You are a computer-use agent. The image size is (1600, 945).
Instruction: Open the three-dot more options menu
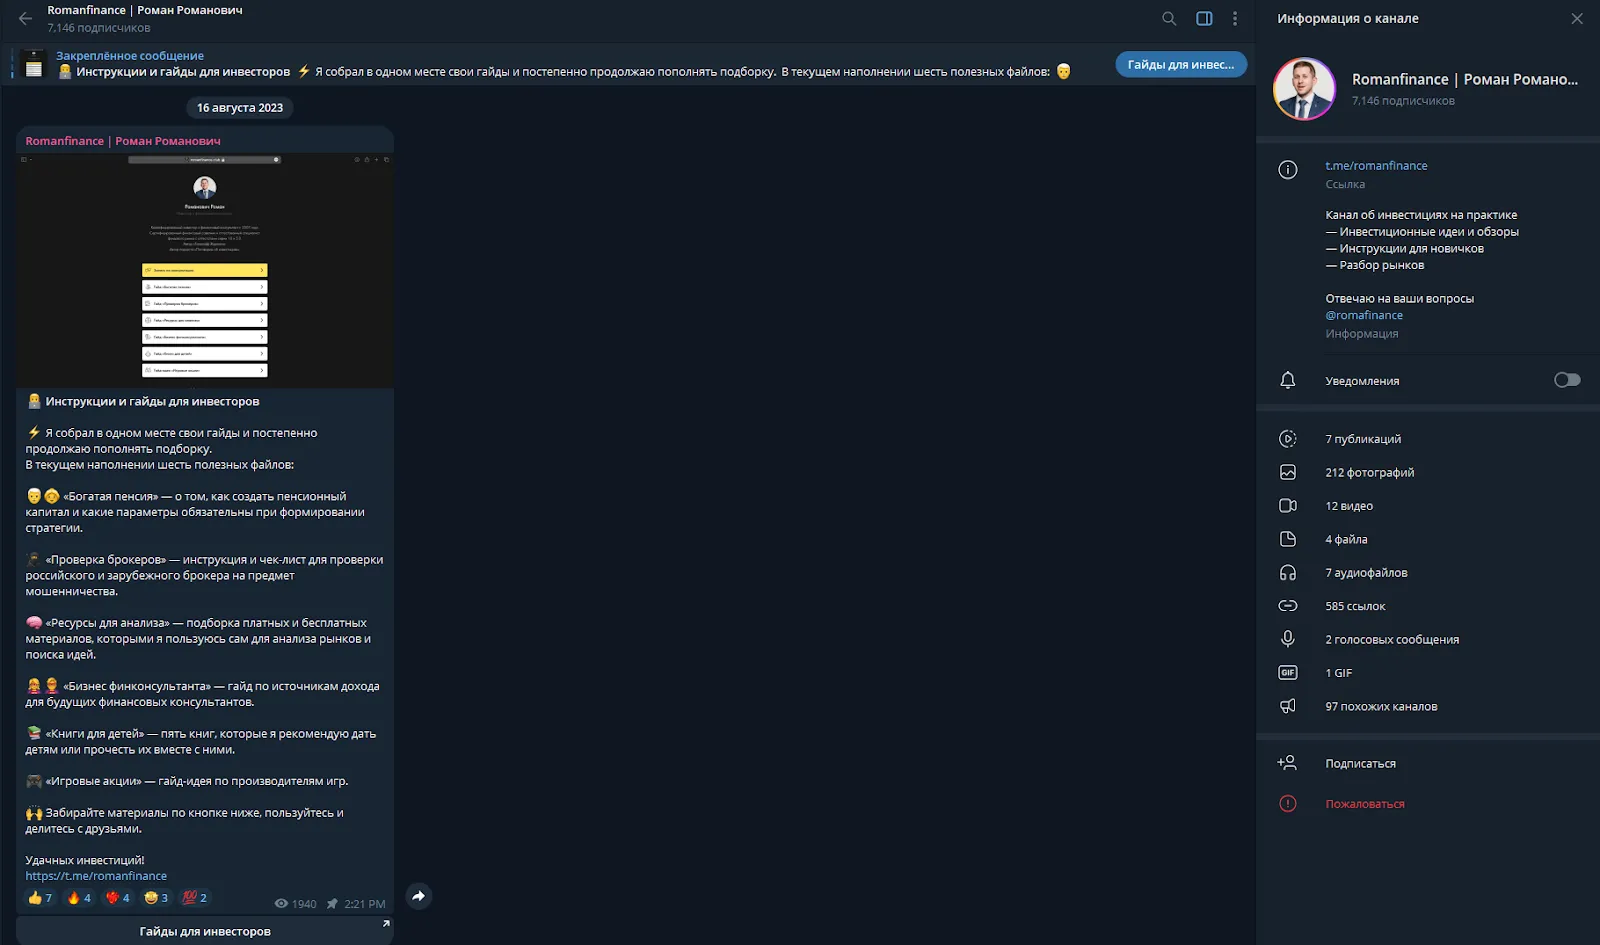coord(1235,19)
